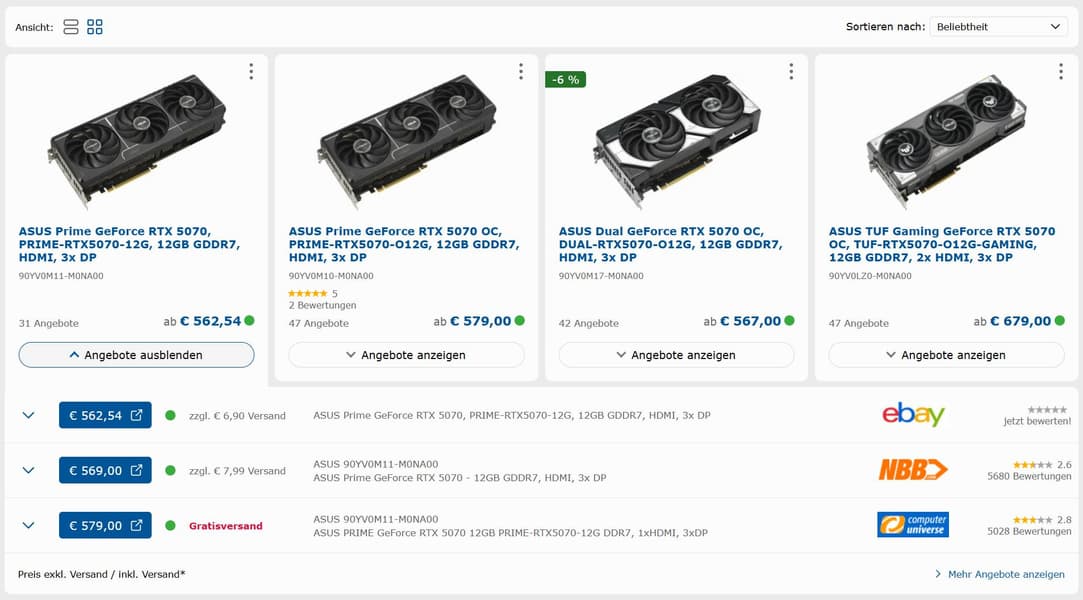Viewport: 1083px width, 600px height.
Task: Show offers for ASUS Dual RTX 5070 OC
Action: 676,355
